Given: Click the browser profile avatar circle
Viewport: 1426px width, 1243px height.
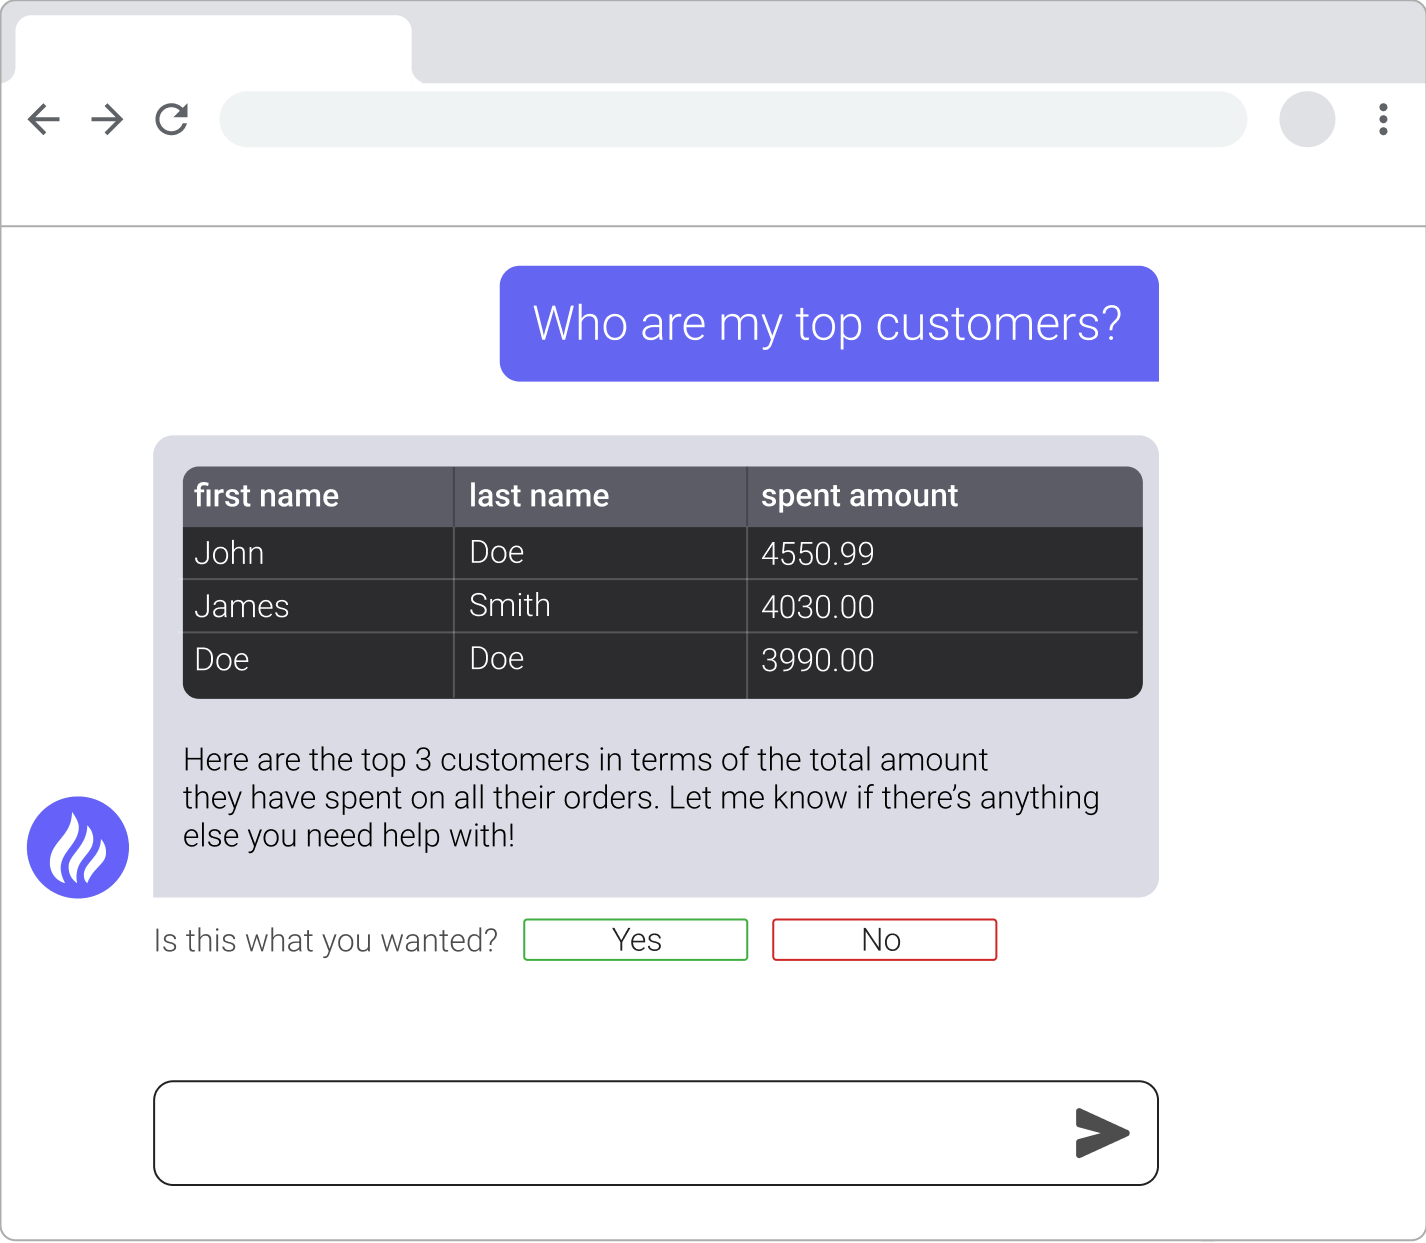Looking at the screenshot, I should 1307,120.
